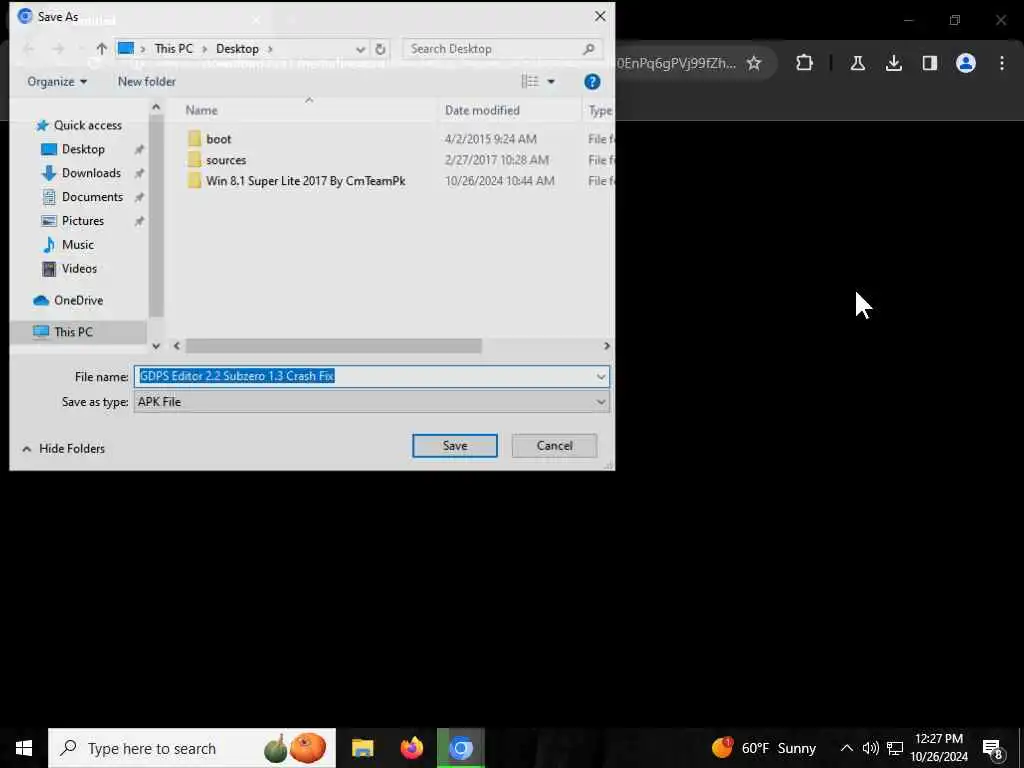Select Music in the navigation pane
Screen dimensions: 1024x768
[x=78, y=245]
